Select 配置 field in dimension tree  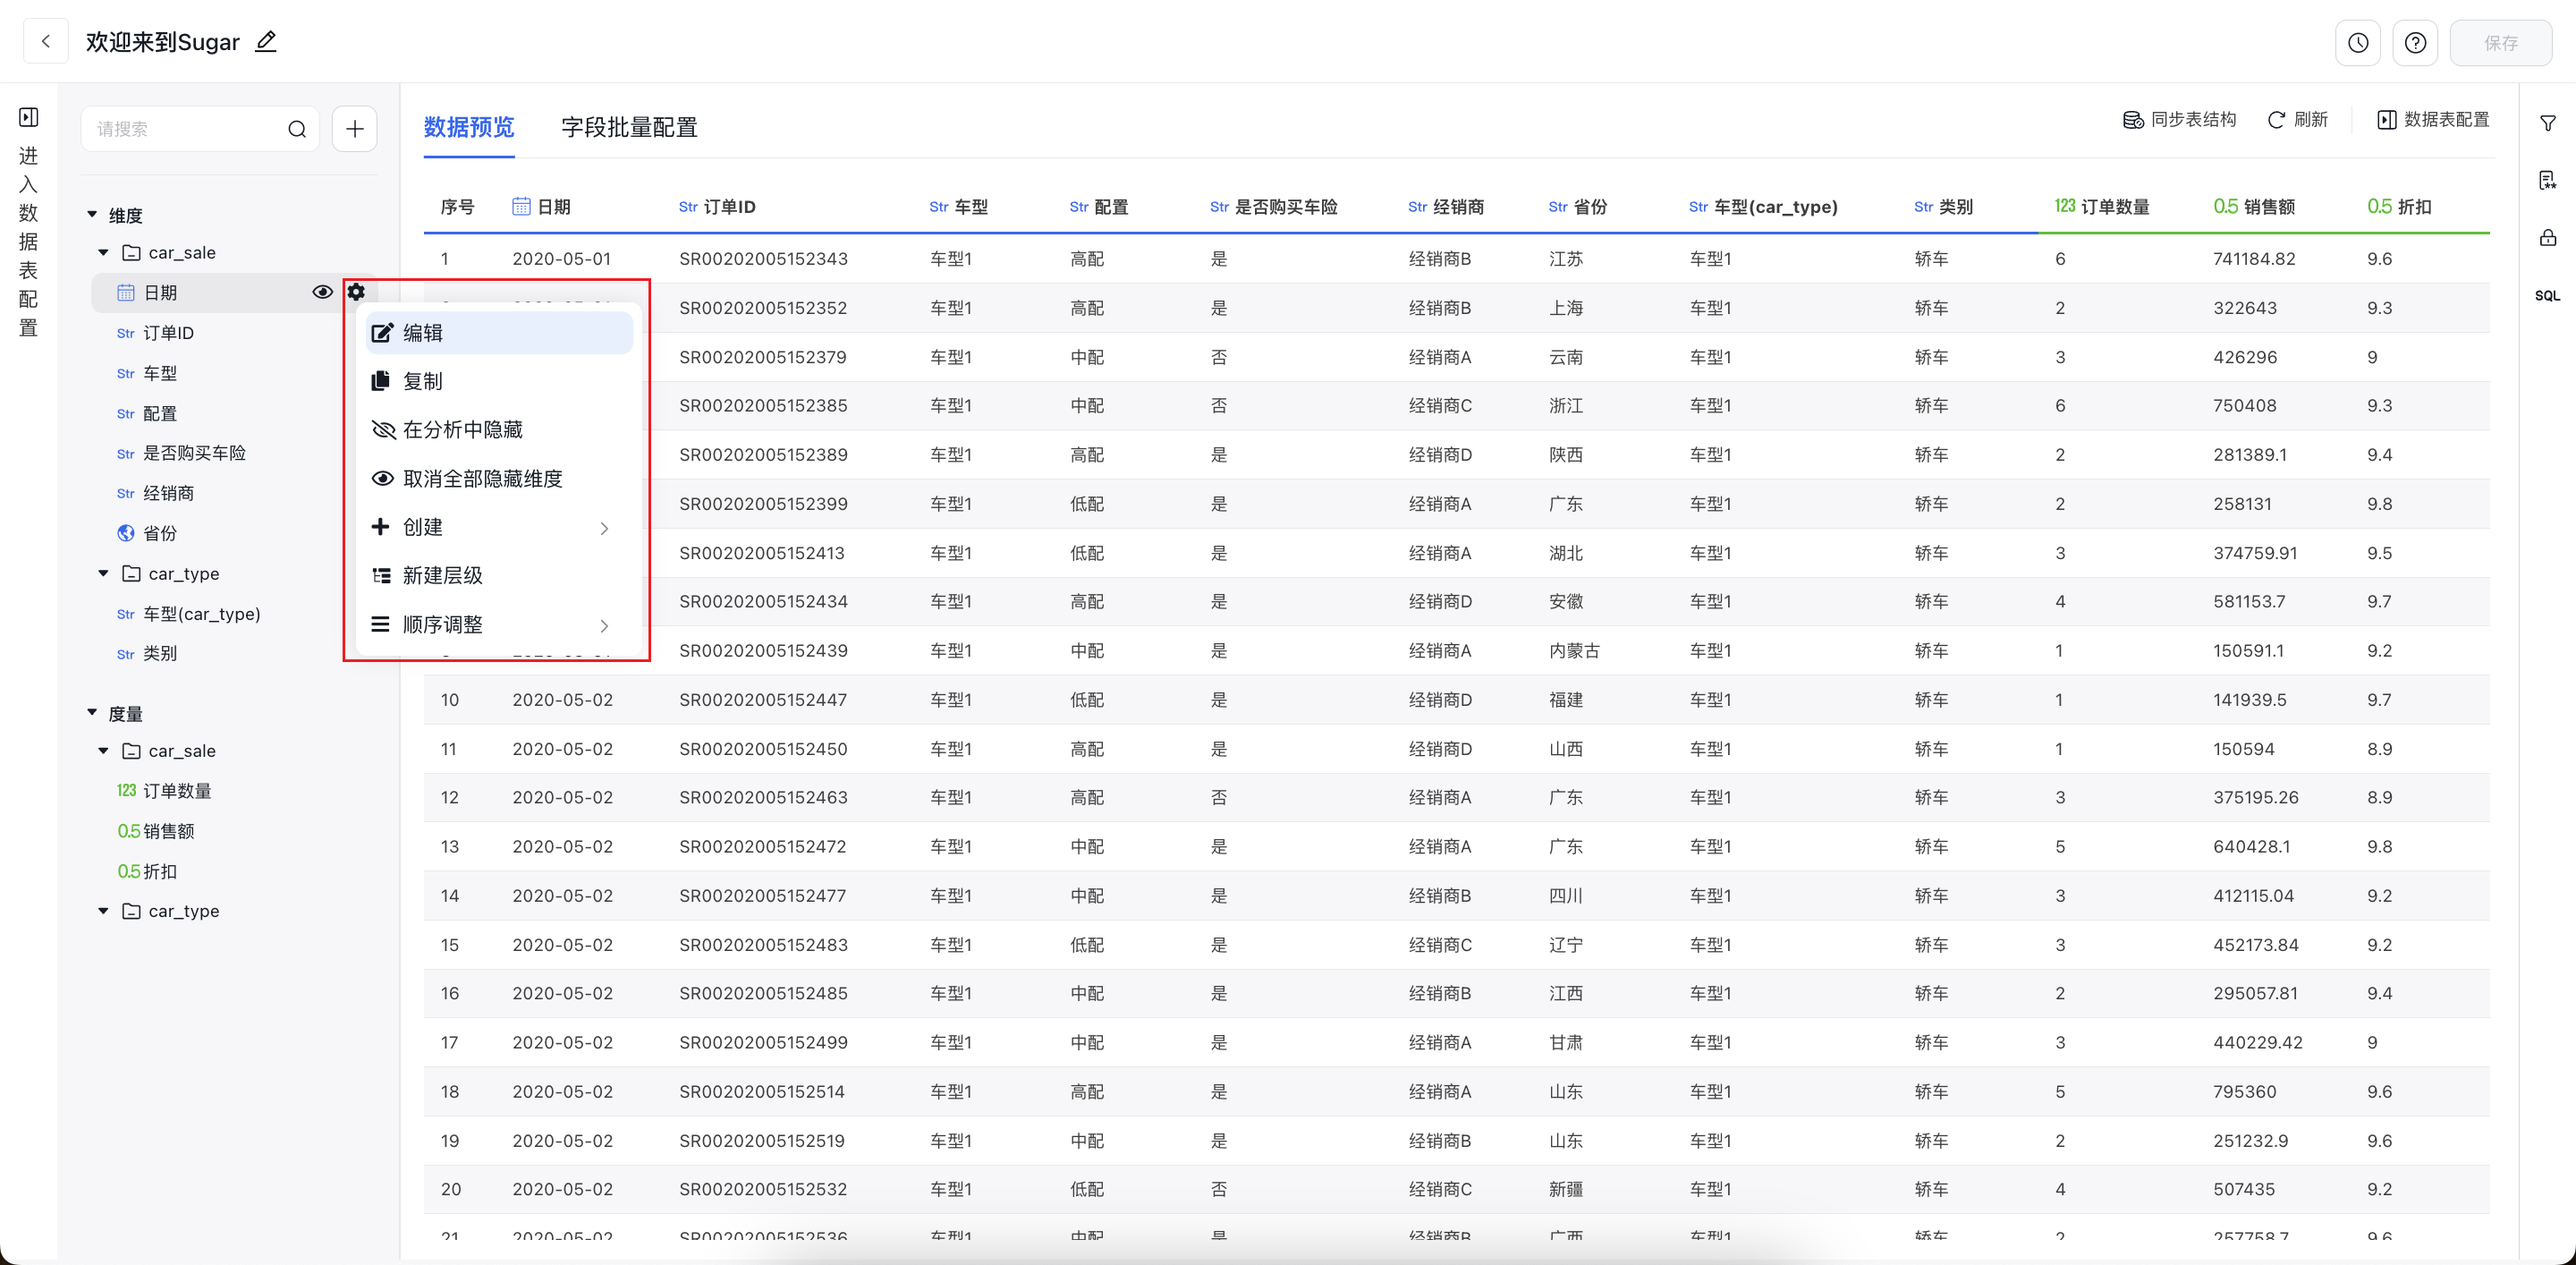point(160,413)
